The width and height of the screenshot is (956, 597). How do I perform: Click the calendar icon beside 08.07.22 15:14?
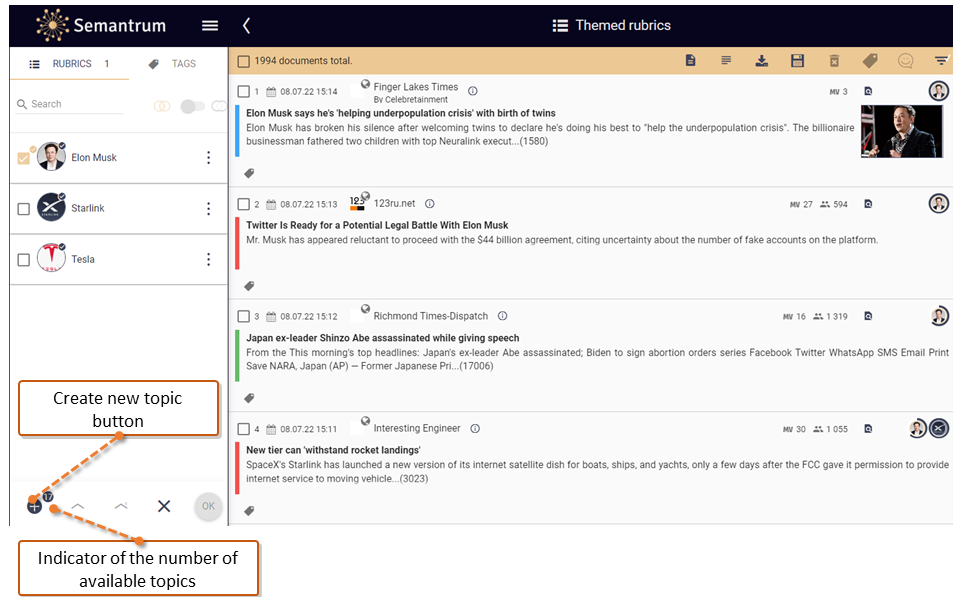[271, 91]
